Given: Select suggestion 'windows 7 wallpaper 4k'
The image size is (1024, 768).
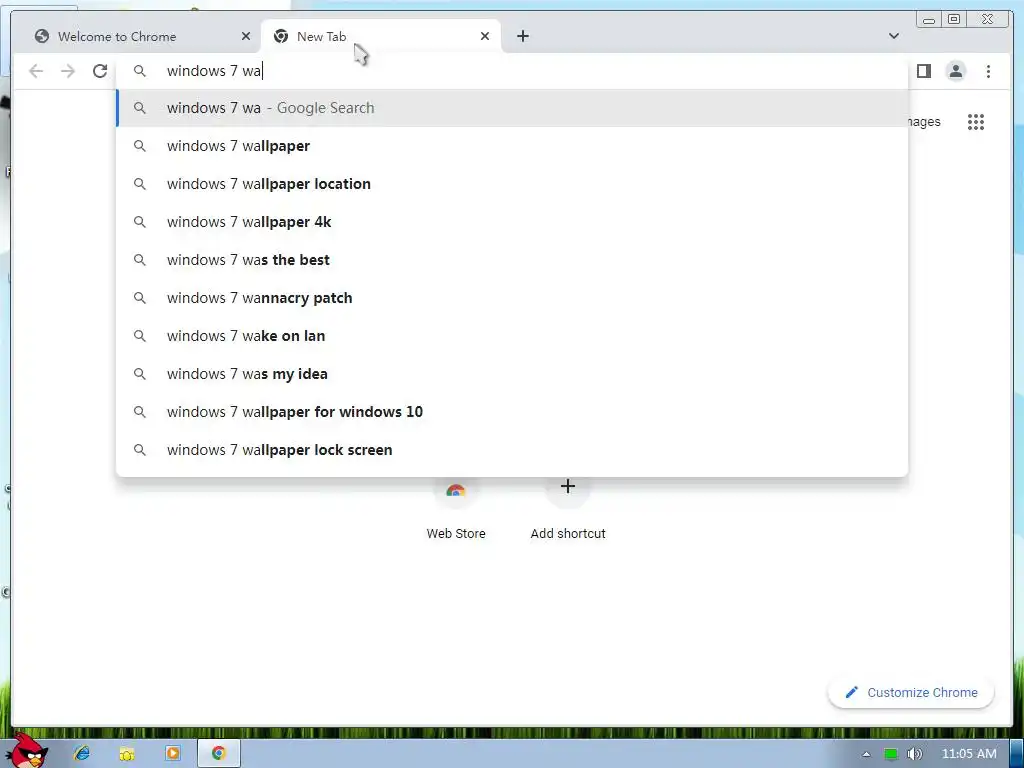Looking at the screenshot, I should tap(512, 221).
